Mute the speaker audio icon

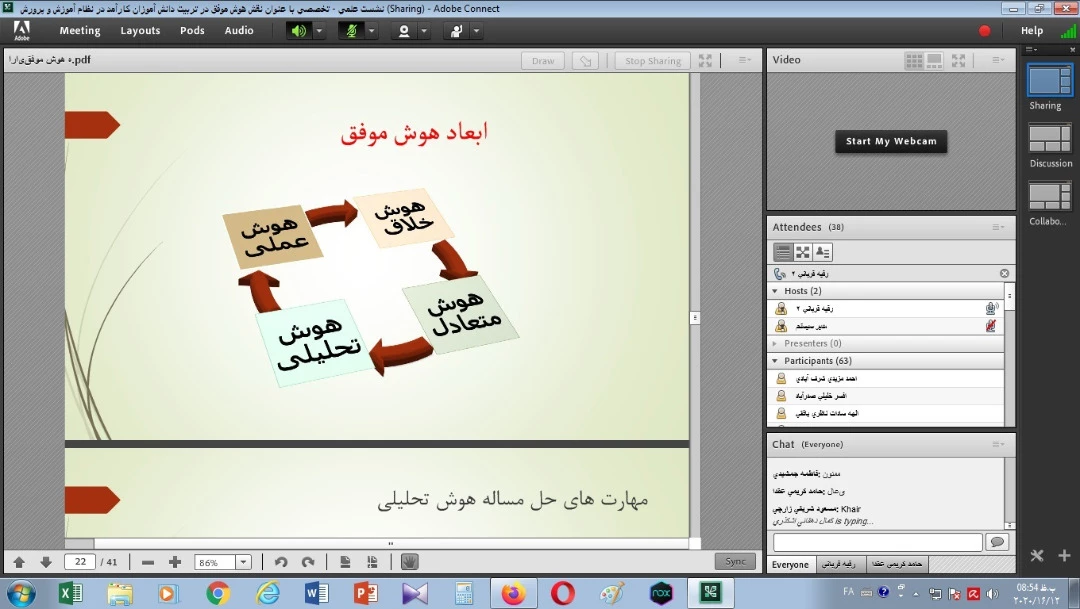(299, 31)
